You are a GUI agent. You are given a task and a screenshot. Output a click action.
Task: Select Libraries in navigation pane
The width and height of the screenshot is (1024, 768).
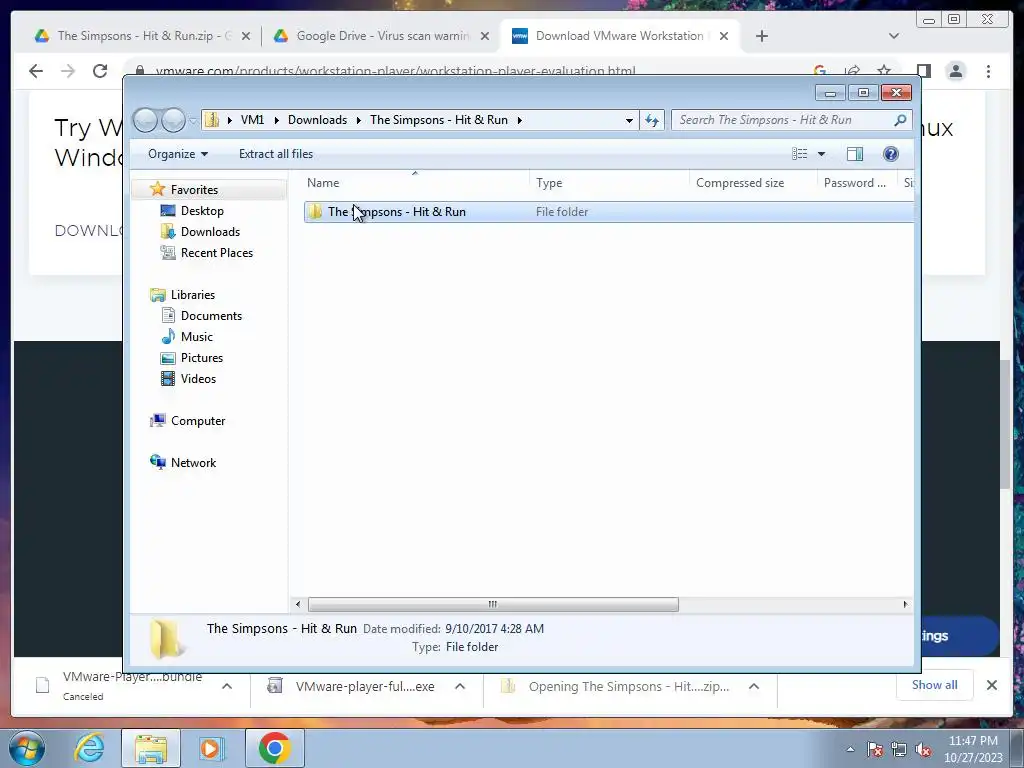[193, 295]
